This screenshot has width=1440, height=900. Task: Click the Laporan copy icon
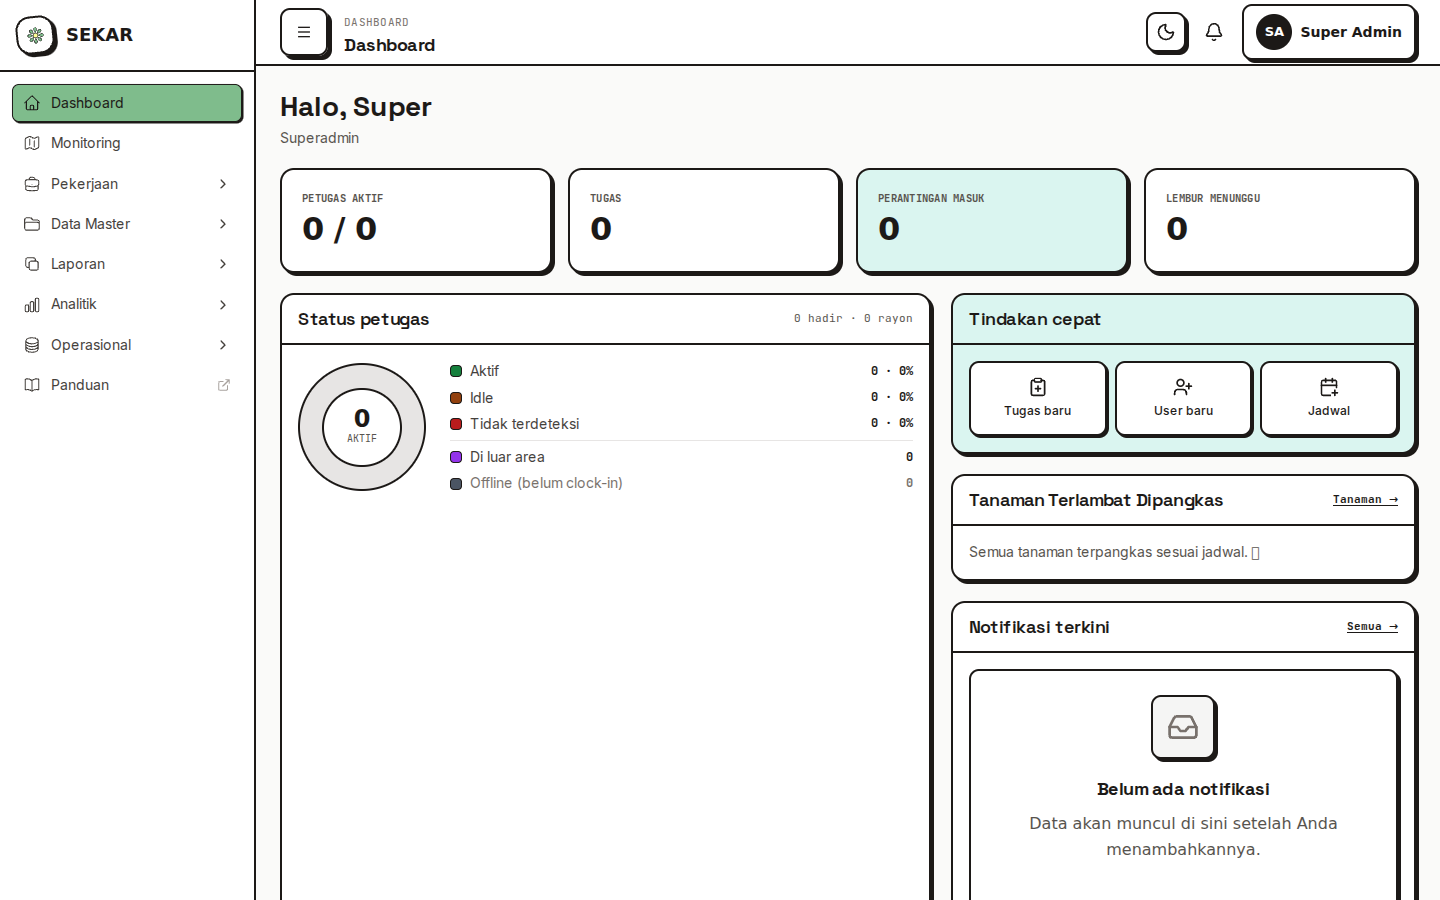tap(32, 264)
